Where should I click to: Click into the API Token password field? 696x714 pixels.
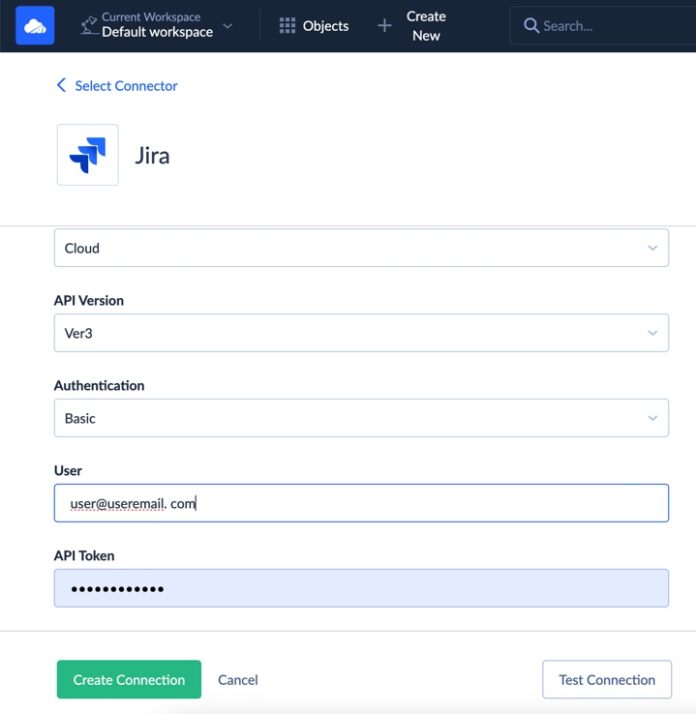click(360, 588)
